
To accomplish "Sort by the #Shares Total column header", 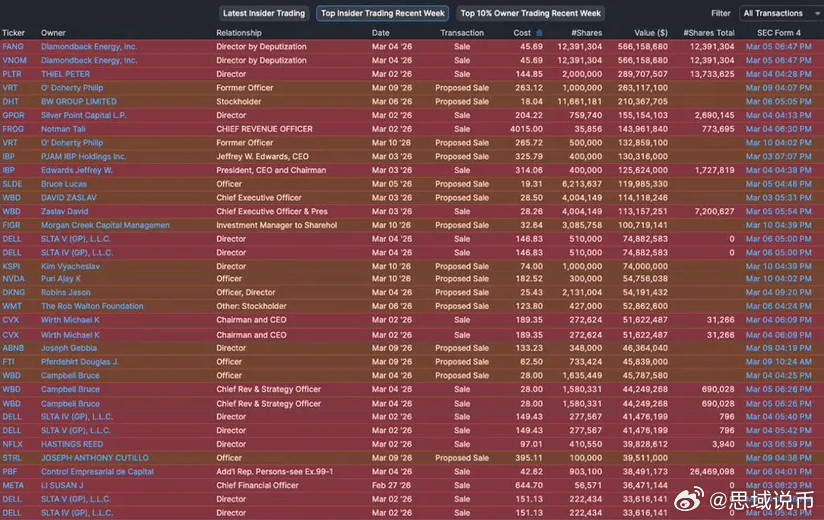I will 709,33.
